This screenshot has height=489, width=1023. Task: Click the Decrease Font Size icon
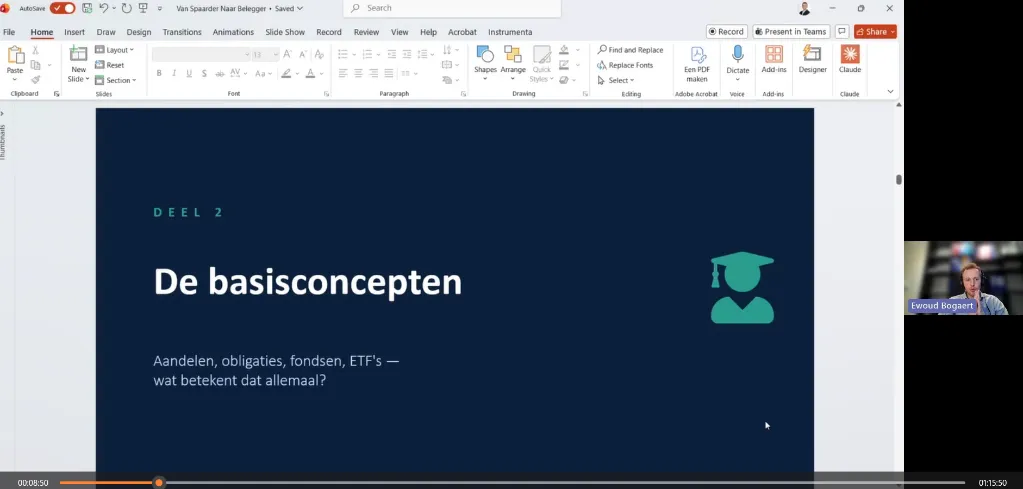tap(303, 54)
